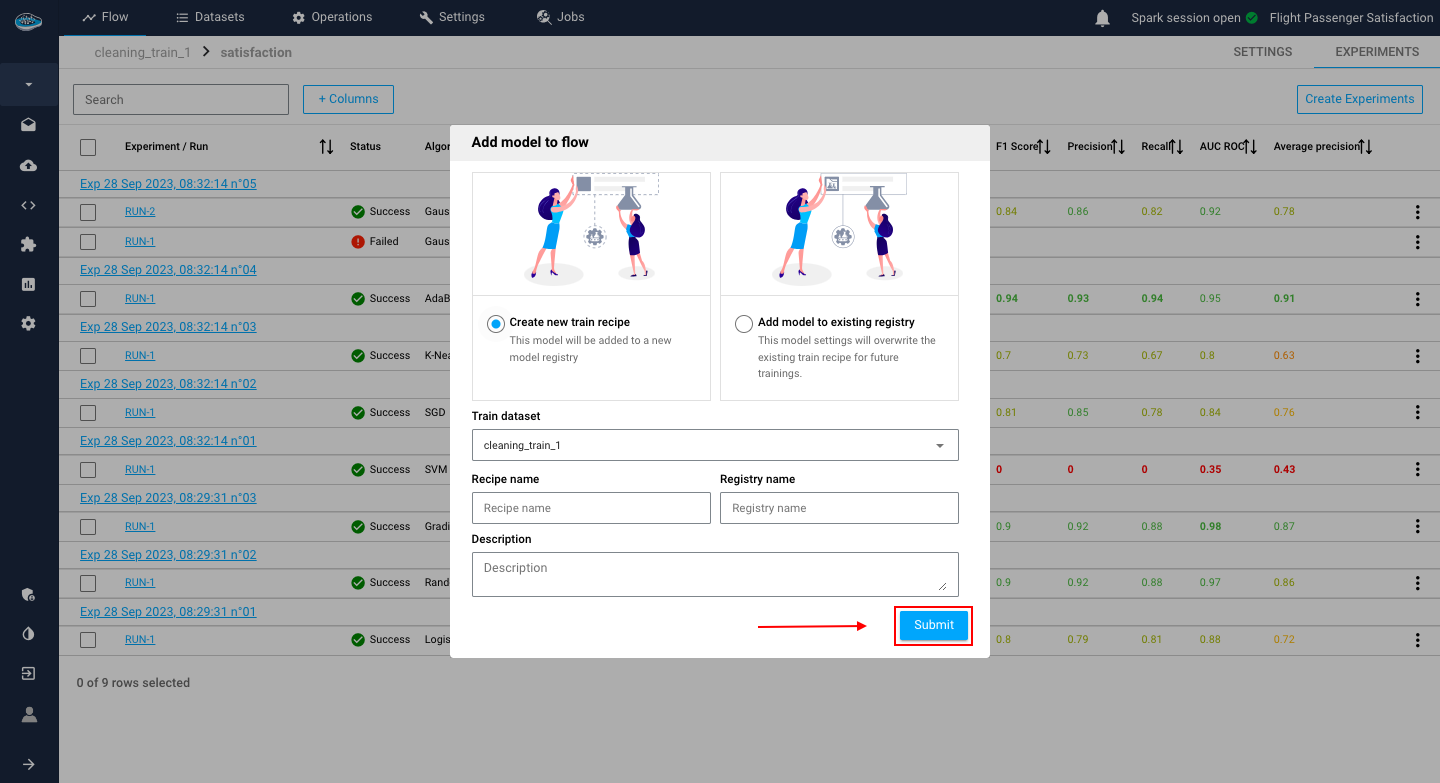Switch to the Settings tab on right
Screen dimensions: 1440x783
1262,52
